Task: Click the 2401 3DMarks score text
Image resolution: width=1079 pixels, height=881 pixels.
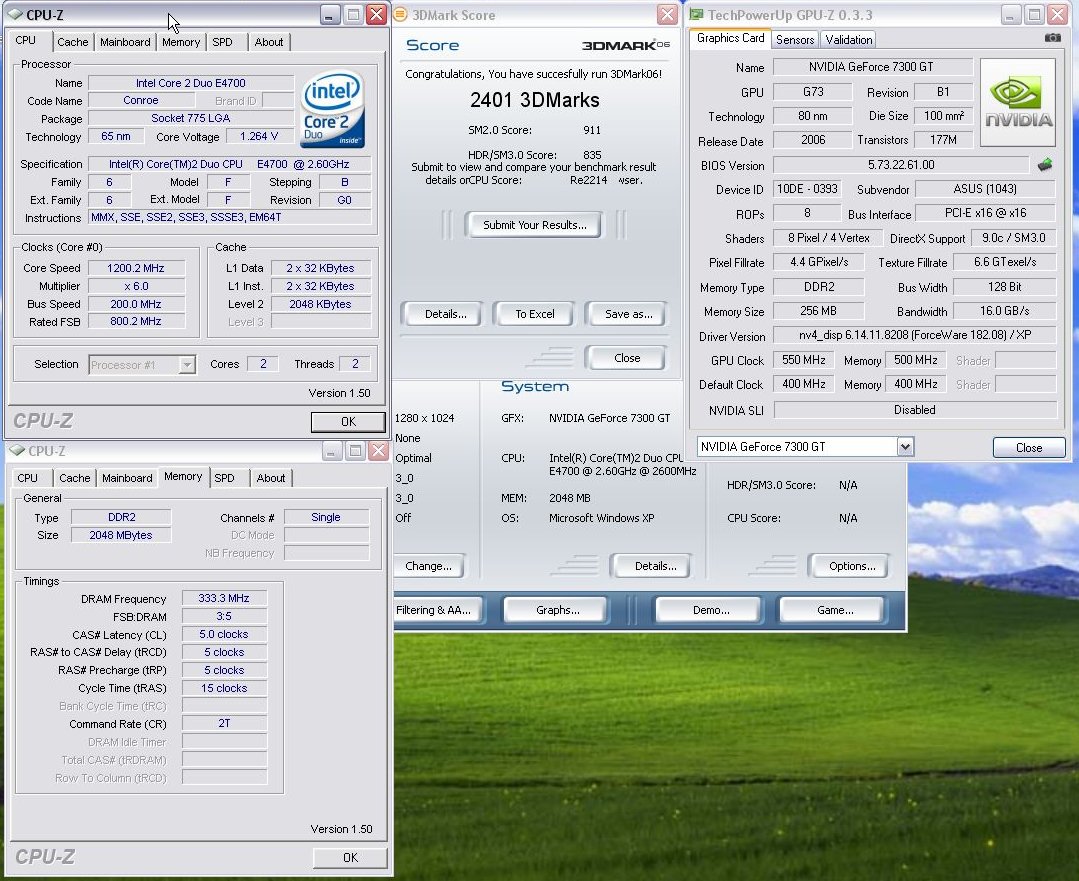Action: (x=535, y=100)
